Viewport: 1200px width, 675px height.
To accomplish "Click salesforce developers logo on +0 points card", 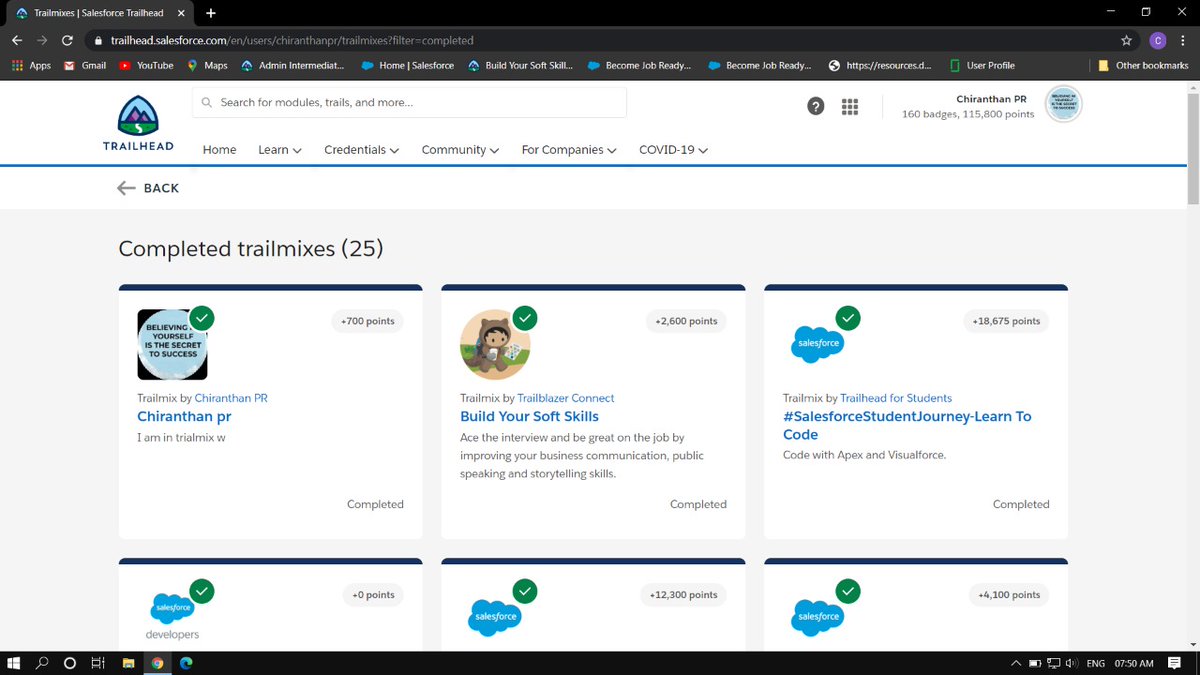I will (172, 615).
